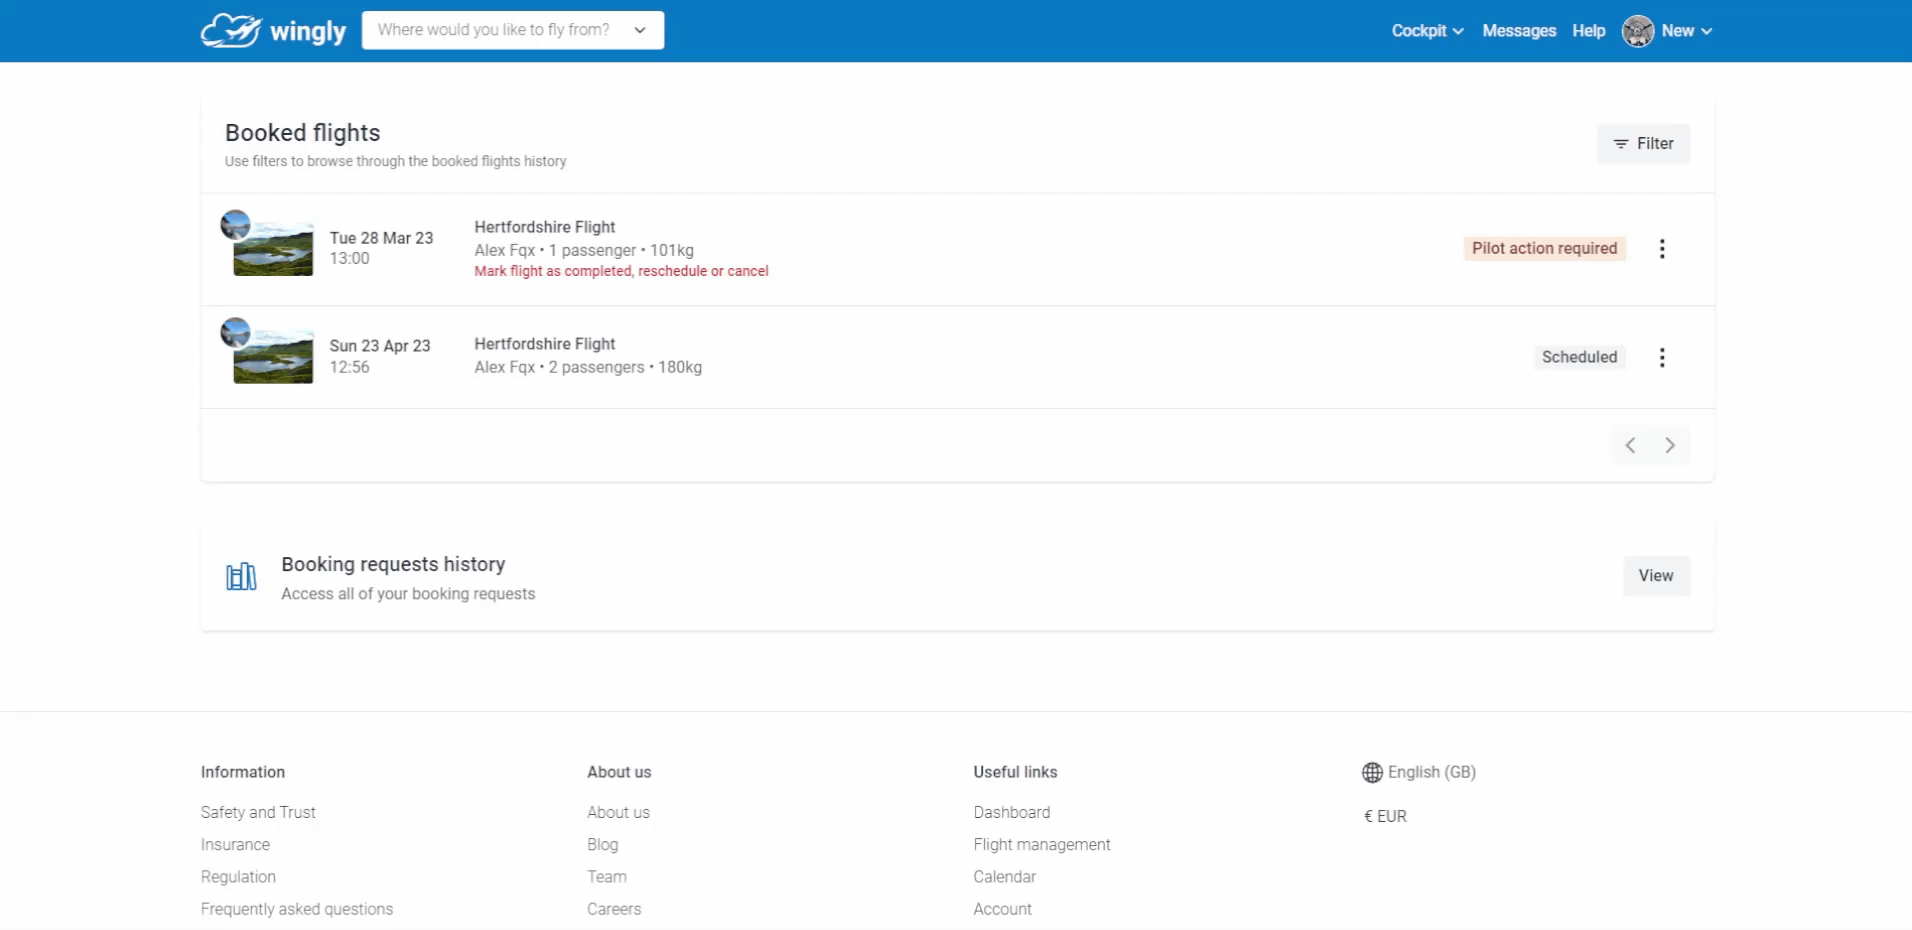1912x930 pixels.
Task: View the booking requests history
Action: click(1656, 576)
